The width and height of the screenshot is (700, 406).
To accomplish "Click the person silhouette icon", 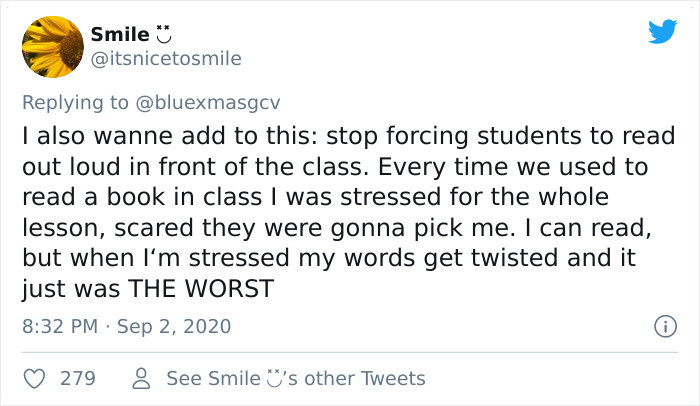I will (x=142, y=379).
